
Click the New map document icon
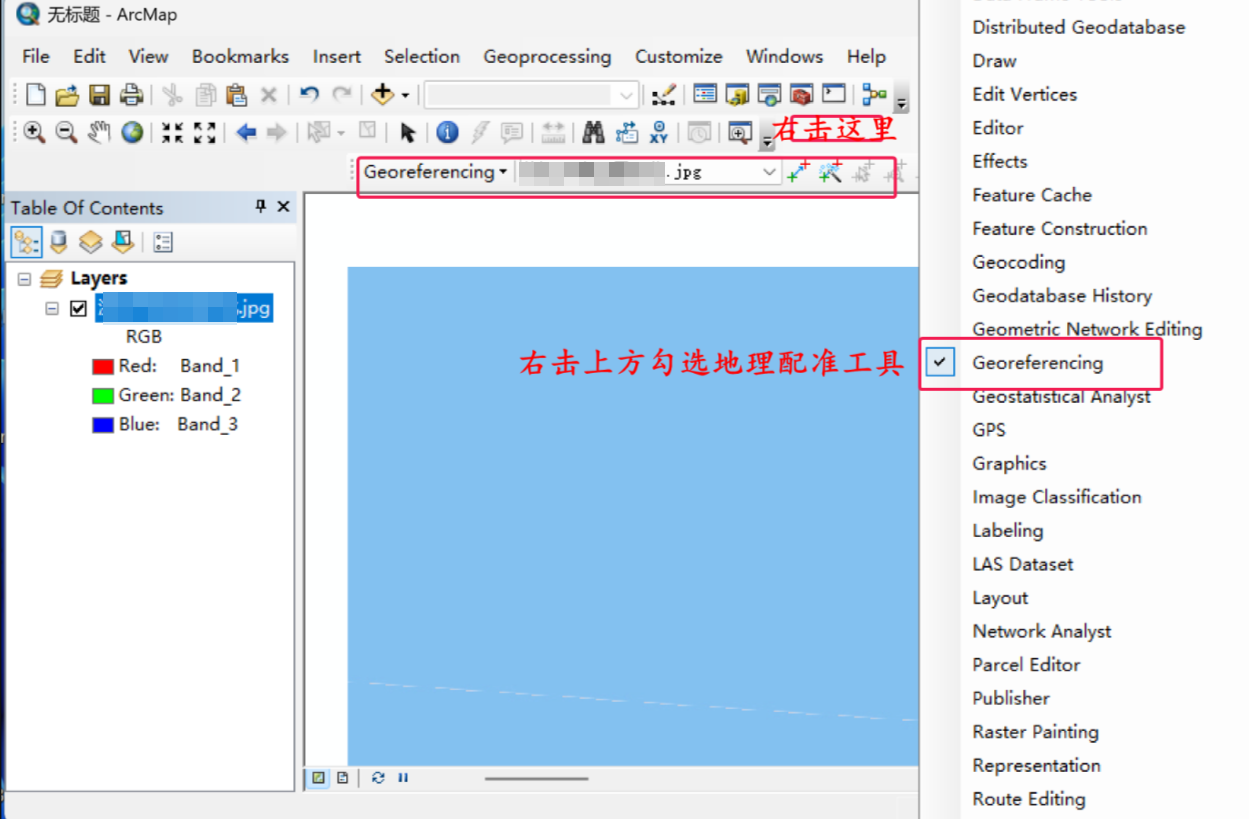coord(36,95)
